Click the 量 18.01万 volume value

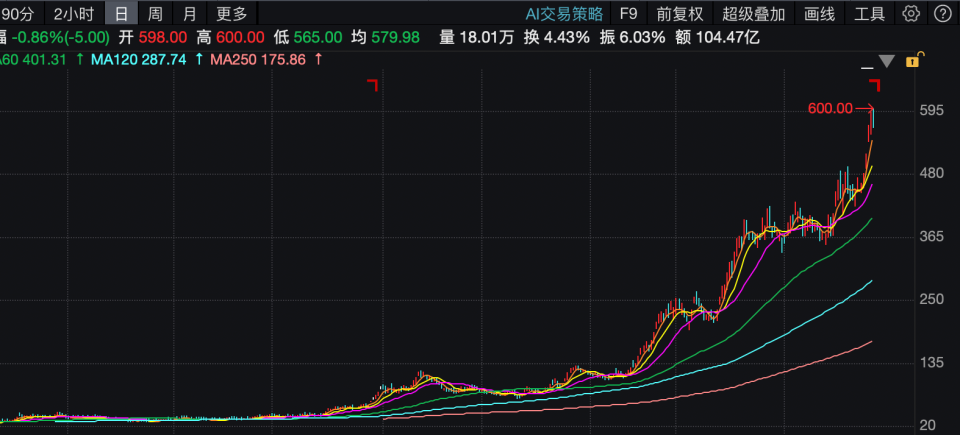coord(477,37)
